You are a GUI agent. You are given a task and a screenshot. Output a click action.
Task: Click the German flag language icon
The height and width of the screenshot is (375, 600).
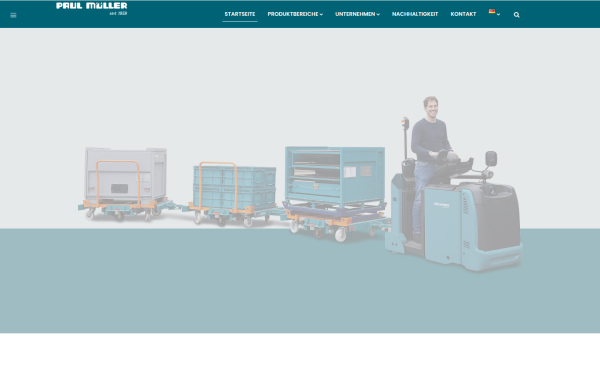tap(492, 11)
